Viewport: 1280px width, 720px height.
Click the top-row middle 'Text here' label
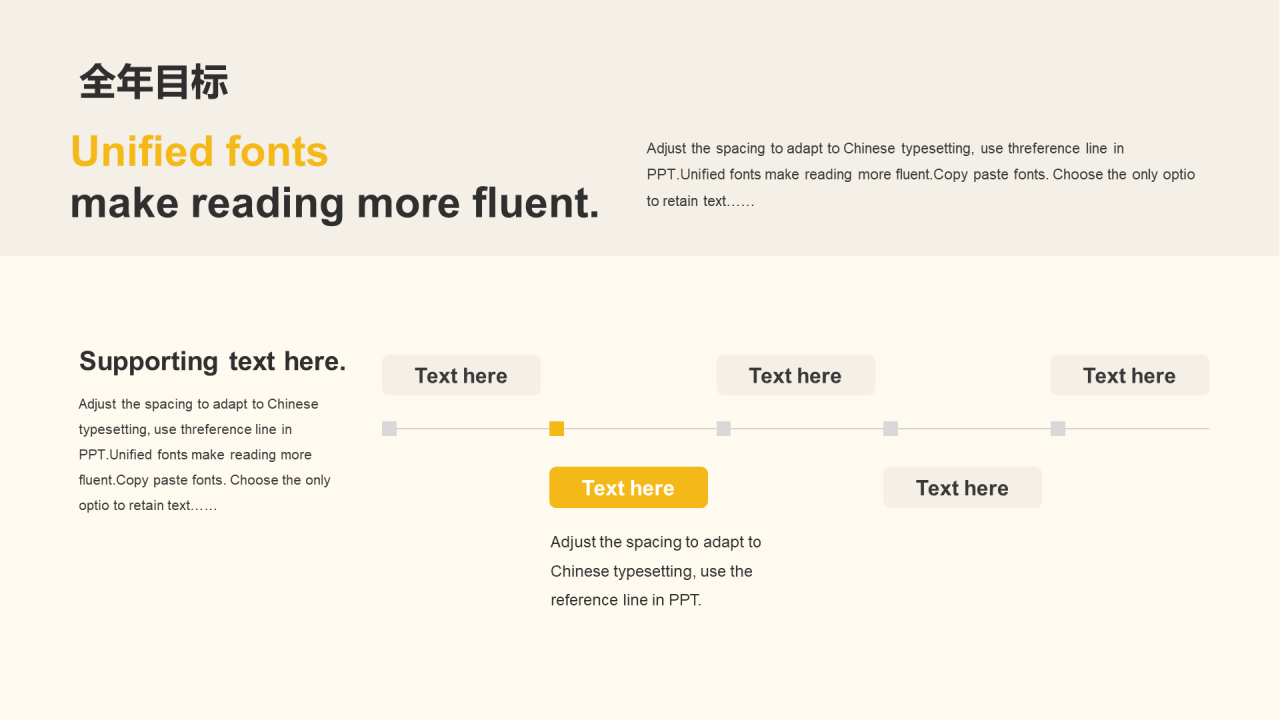795,375
